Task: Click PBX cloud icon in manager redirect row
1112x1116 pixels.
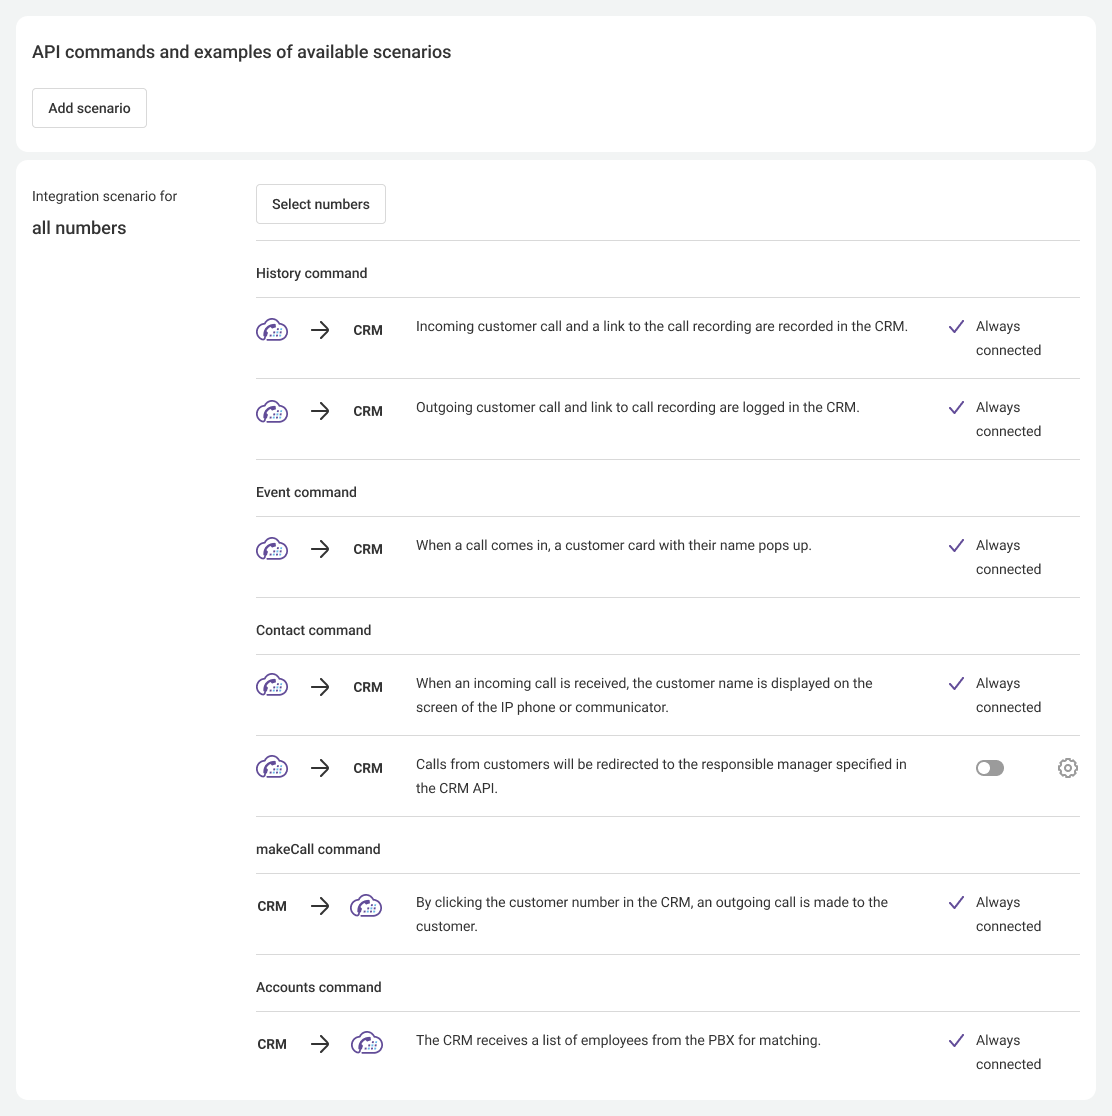Action: (272, 768)
